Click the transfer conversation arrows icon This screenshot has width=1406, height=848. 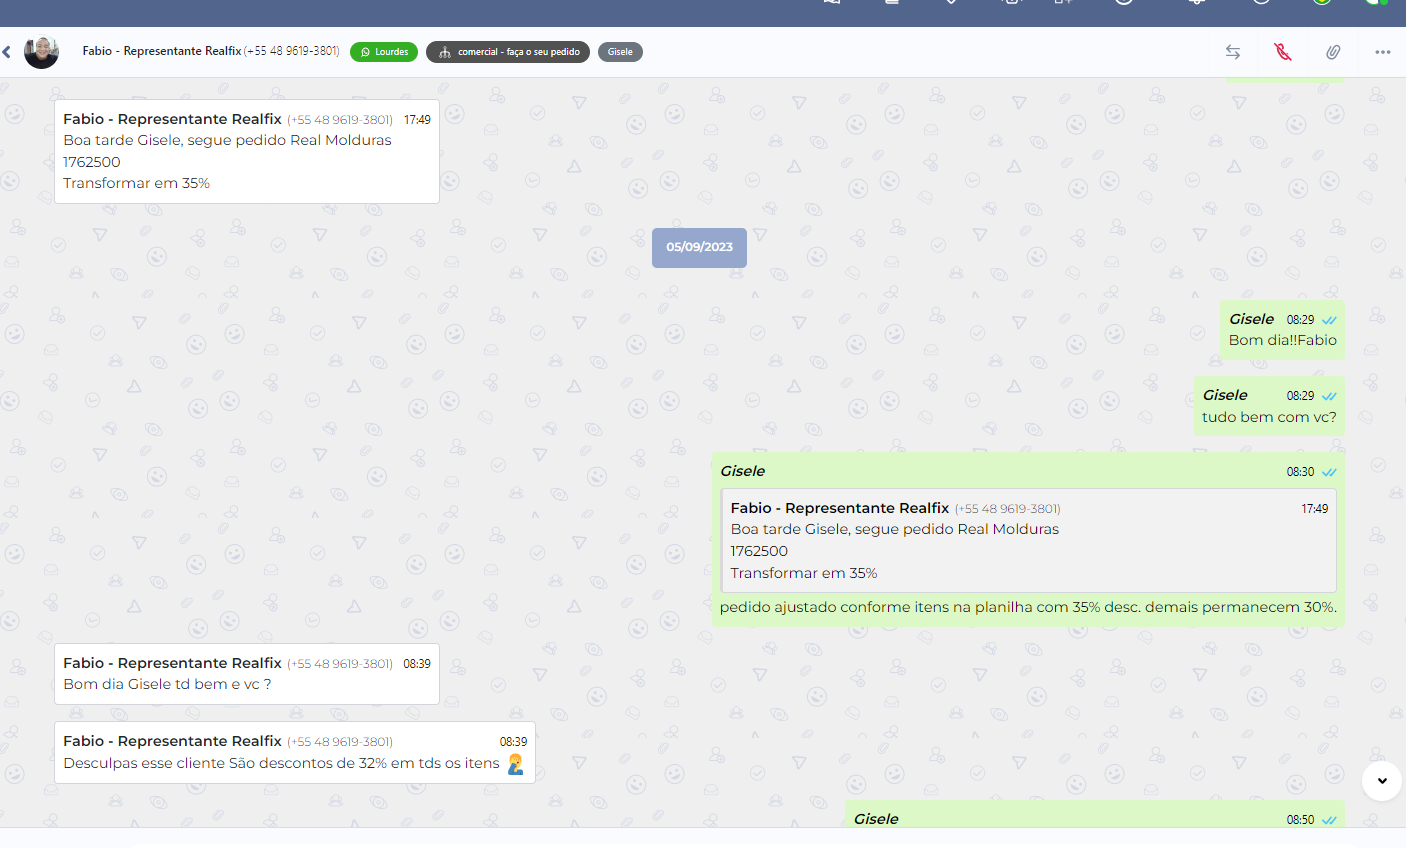(1233, 52)
